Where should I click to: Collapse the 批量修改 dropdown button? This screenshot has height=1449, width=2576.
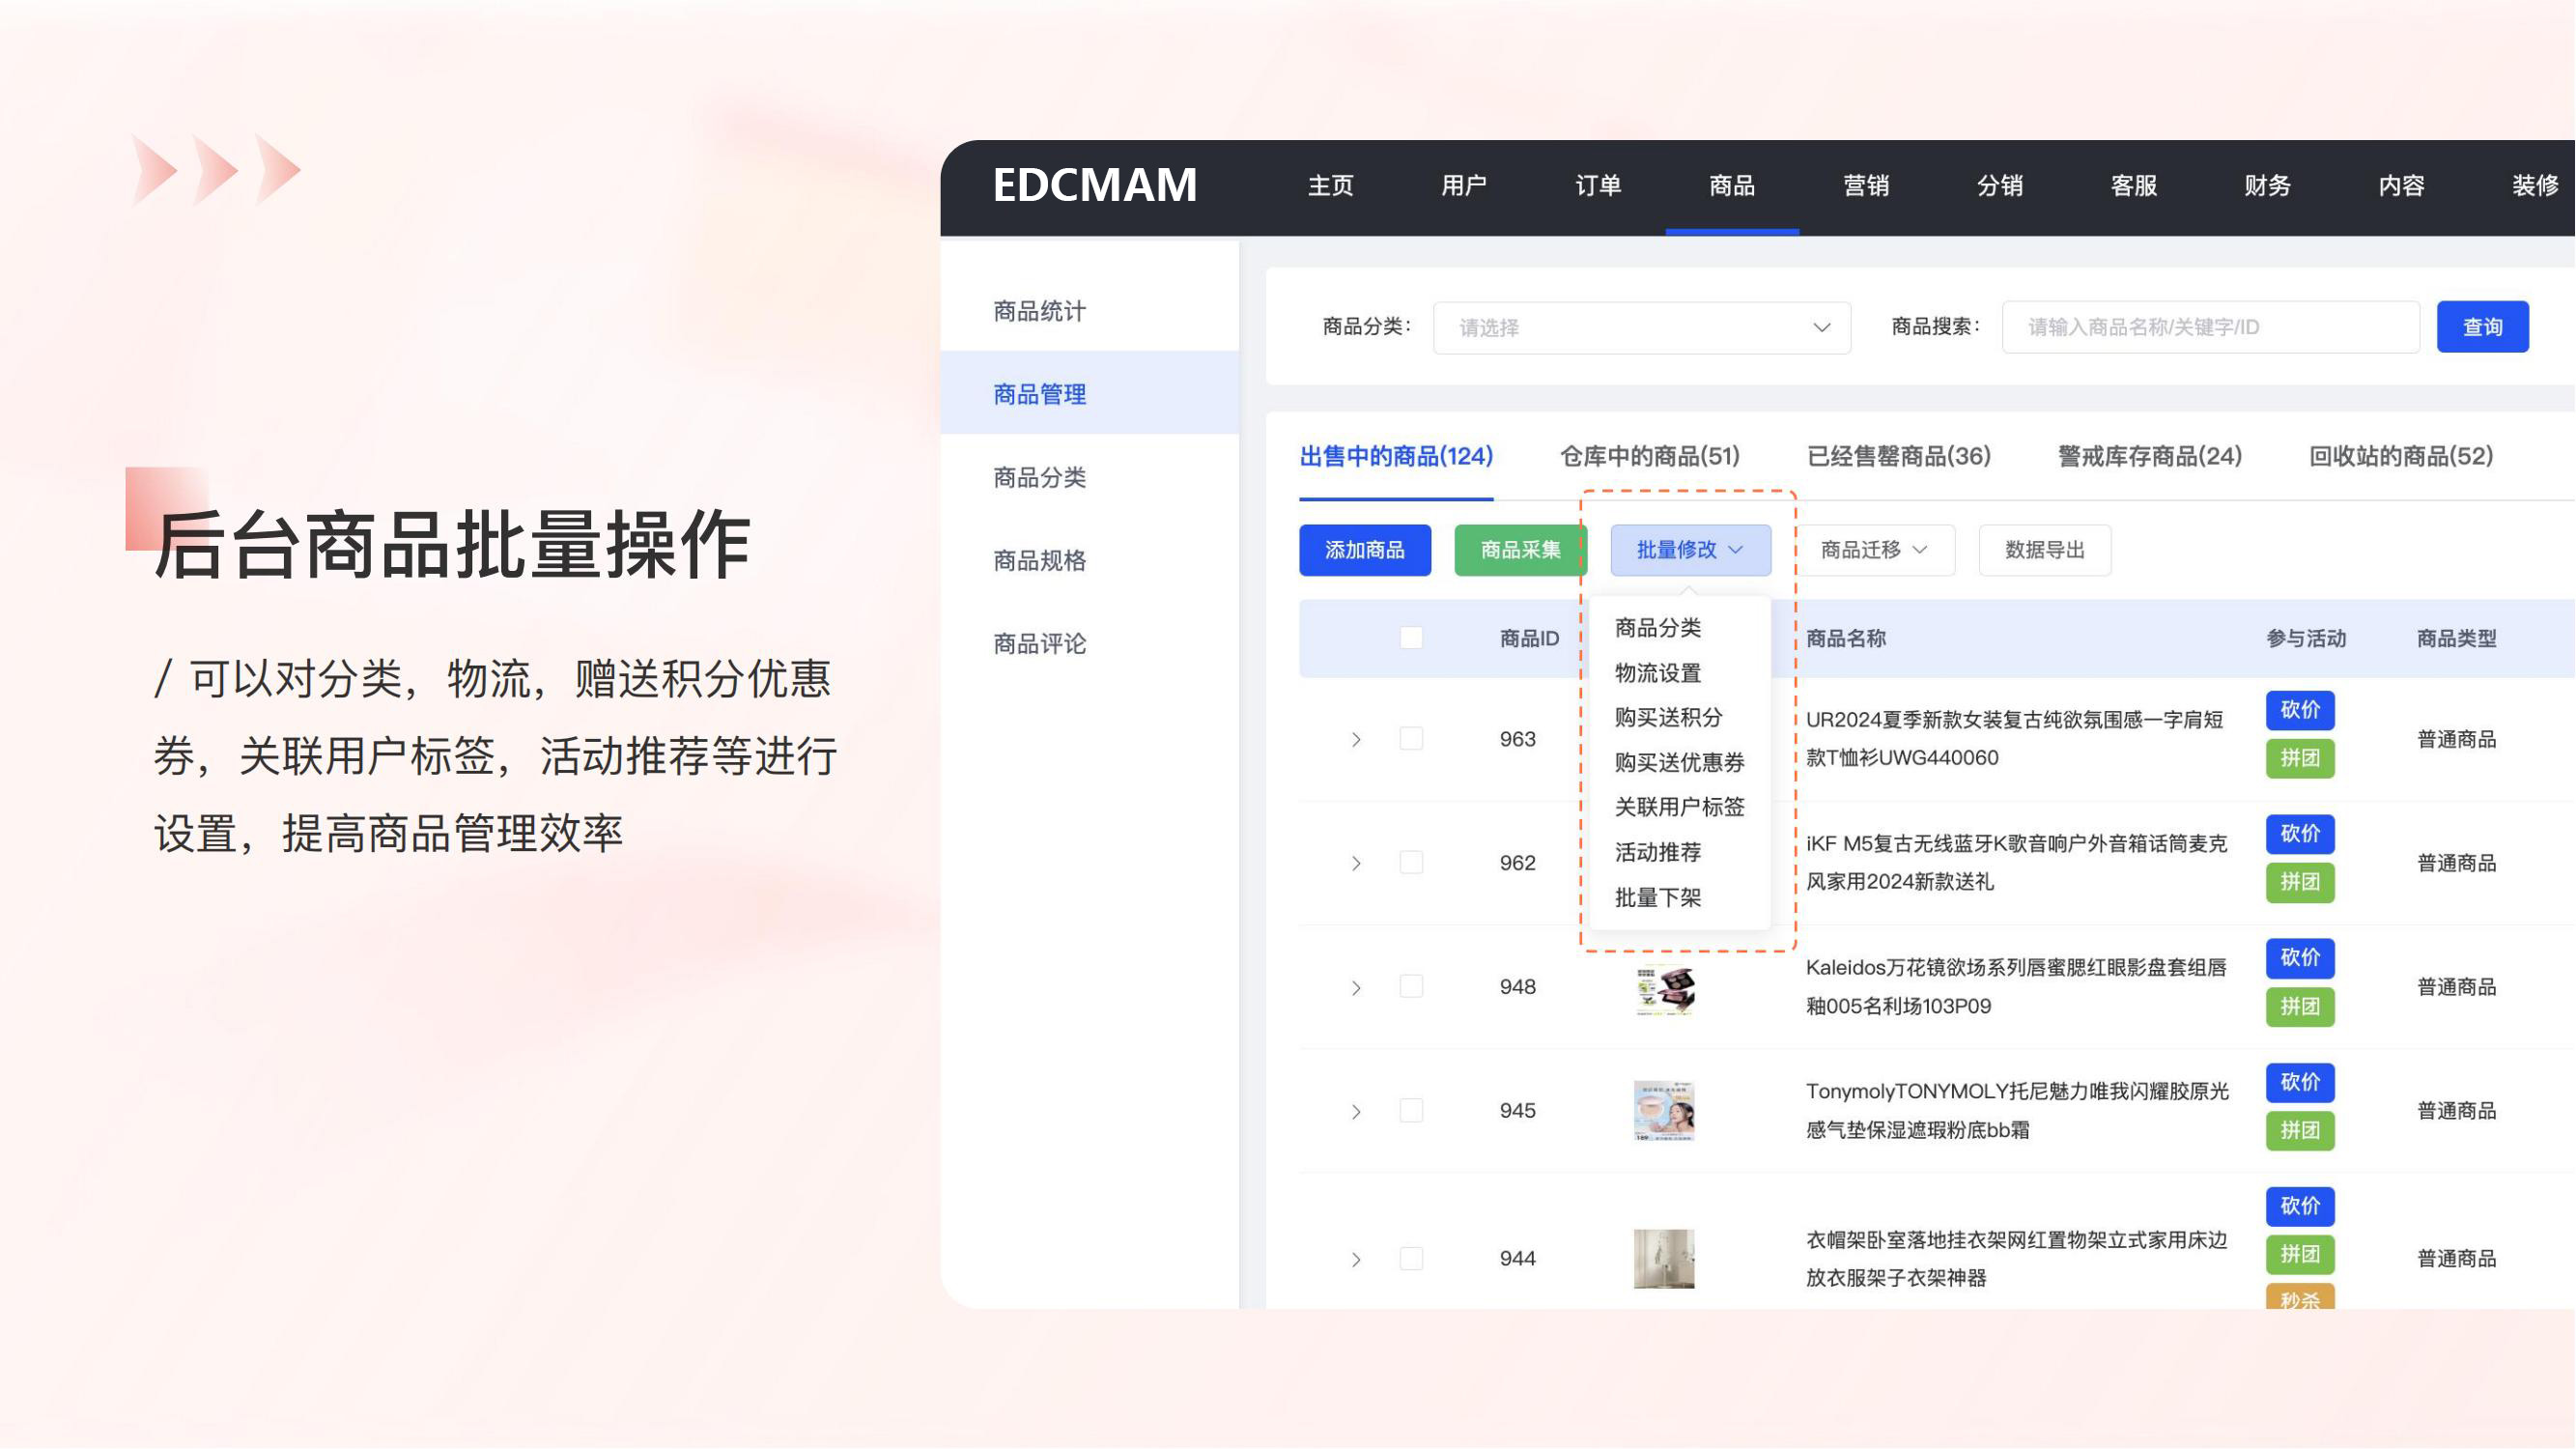tap(1690, 550)
